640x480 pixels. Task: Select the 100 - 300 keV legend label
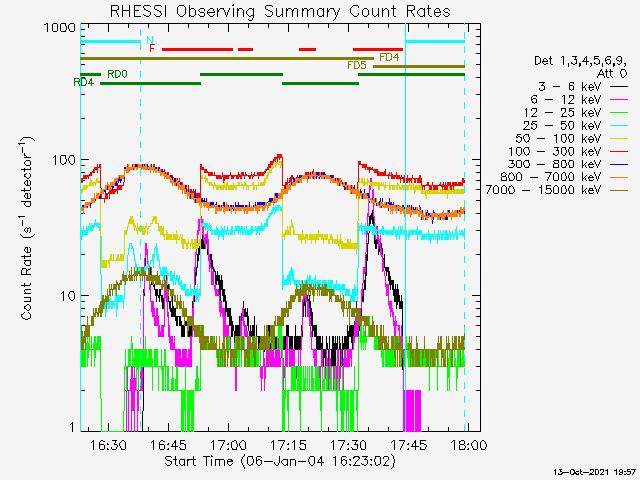click(x=555, y=151)
